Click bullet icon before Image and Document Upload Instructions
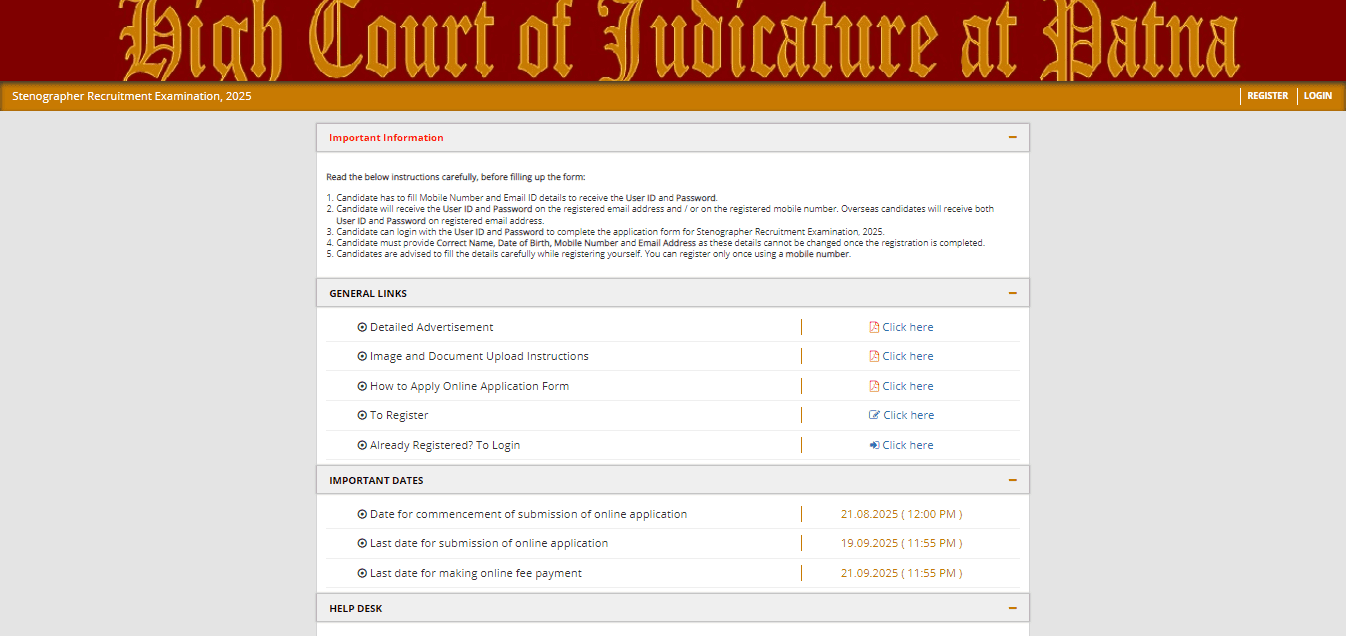Image resolution: width=1346 pixels, height=636 pixels. tap(362, 356)
